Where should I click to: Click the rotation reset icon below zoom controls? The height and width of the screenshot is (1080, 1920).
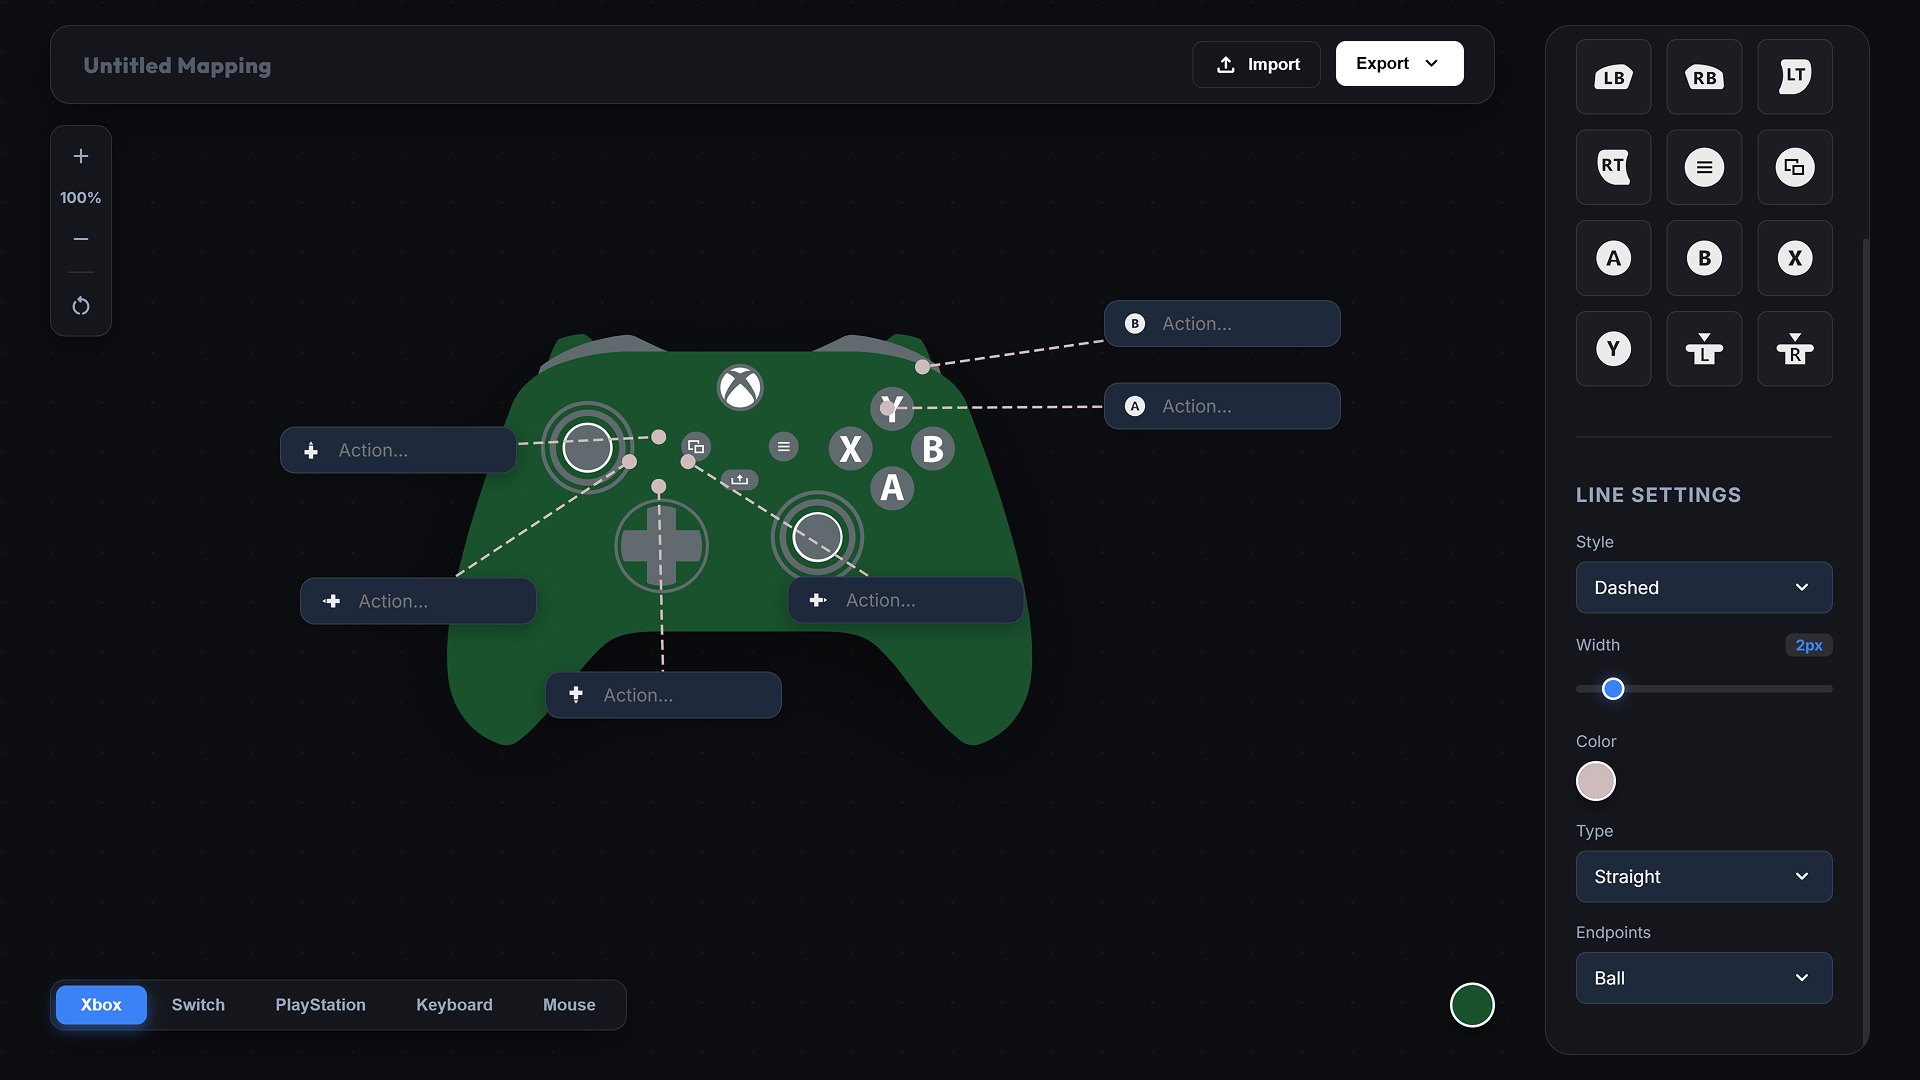pos(81,306)
